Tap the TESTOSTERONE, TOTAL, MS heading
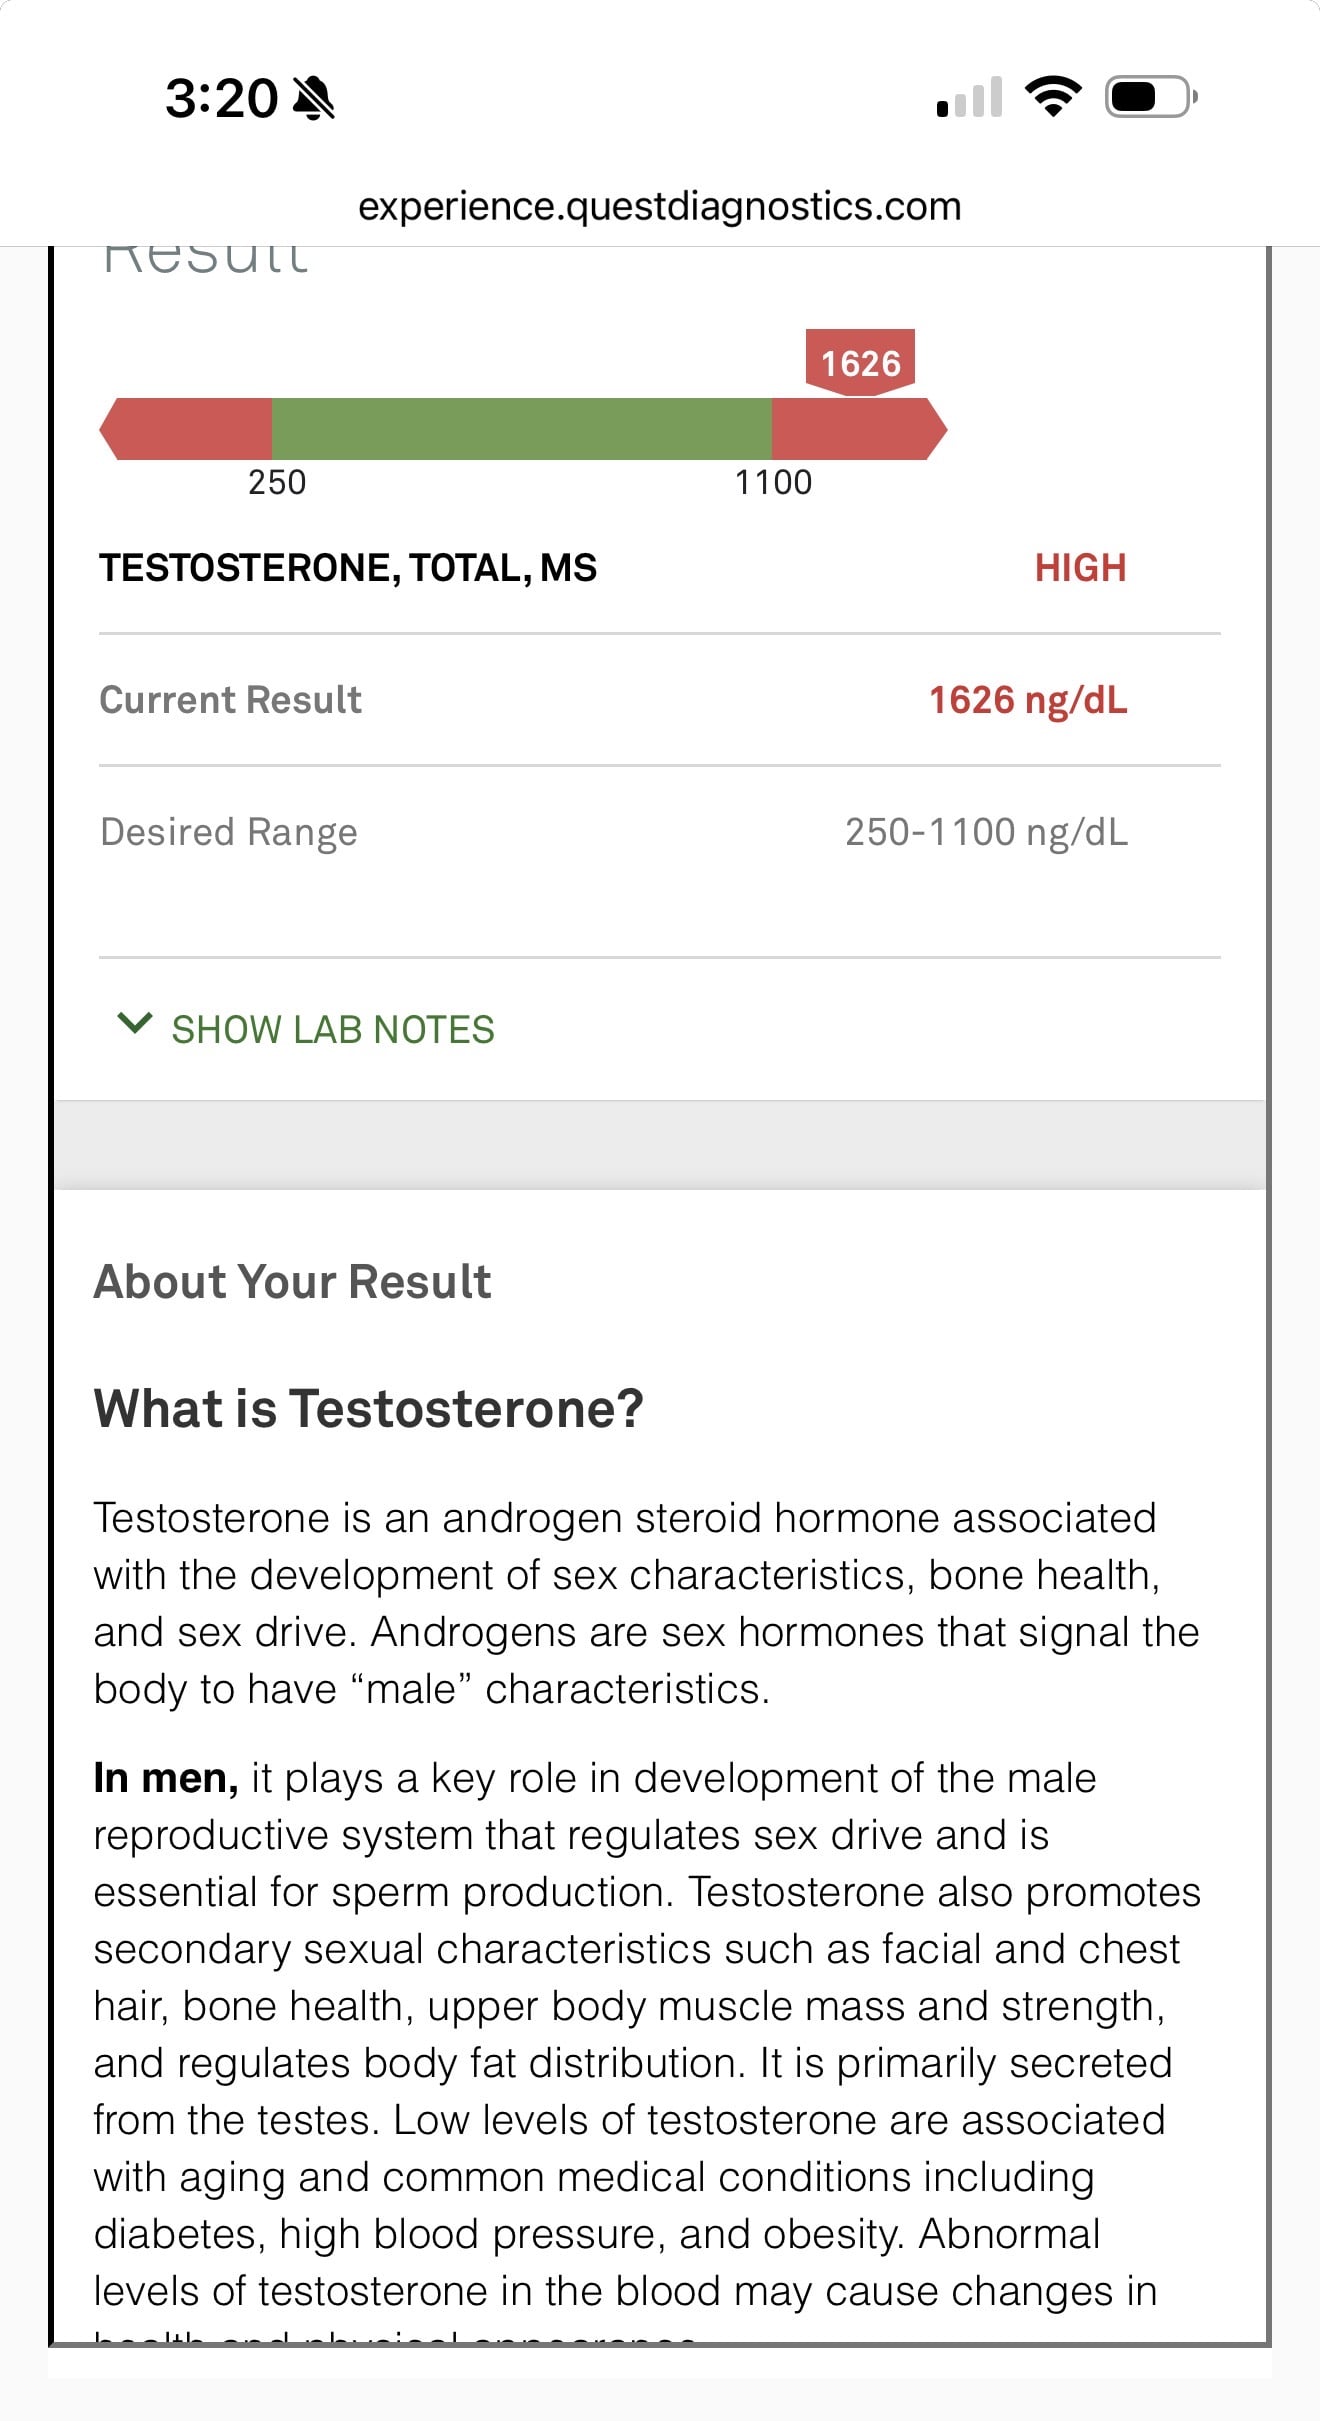The height and width of the screenshot is (2421, 1320). [348, 568]
